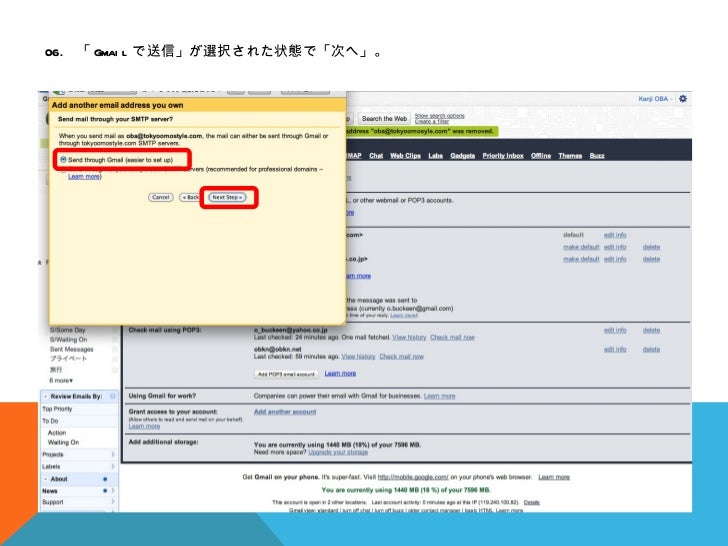Expand the Labels row arrow in gadget
The height and width of the screenshot is (546, 728).
point(113,466)
